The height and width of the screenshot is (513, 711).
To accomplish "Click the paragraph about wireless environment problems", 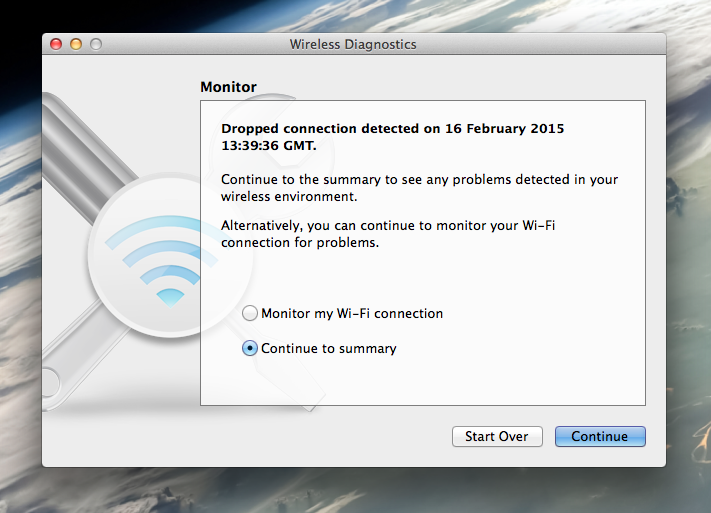I will pos(419,187).
